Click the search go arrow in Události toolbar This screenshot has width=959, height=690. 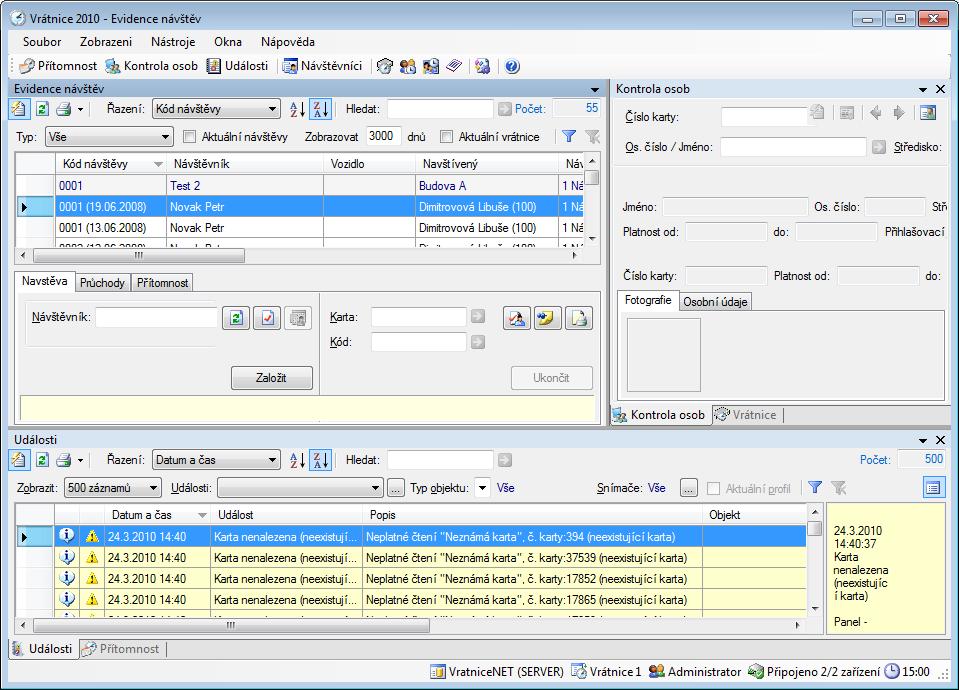(x=505, y=460)
